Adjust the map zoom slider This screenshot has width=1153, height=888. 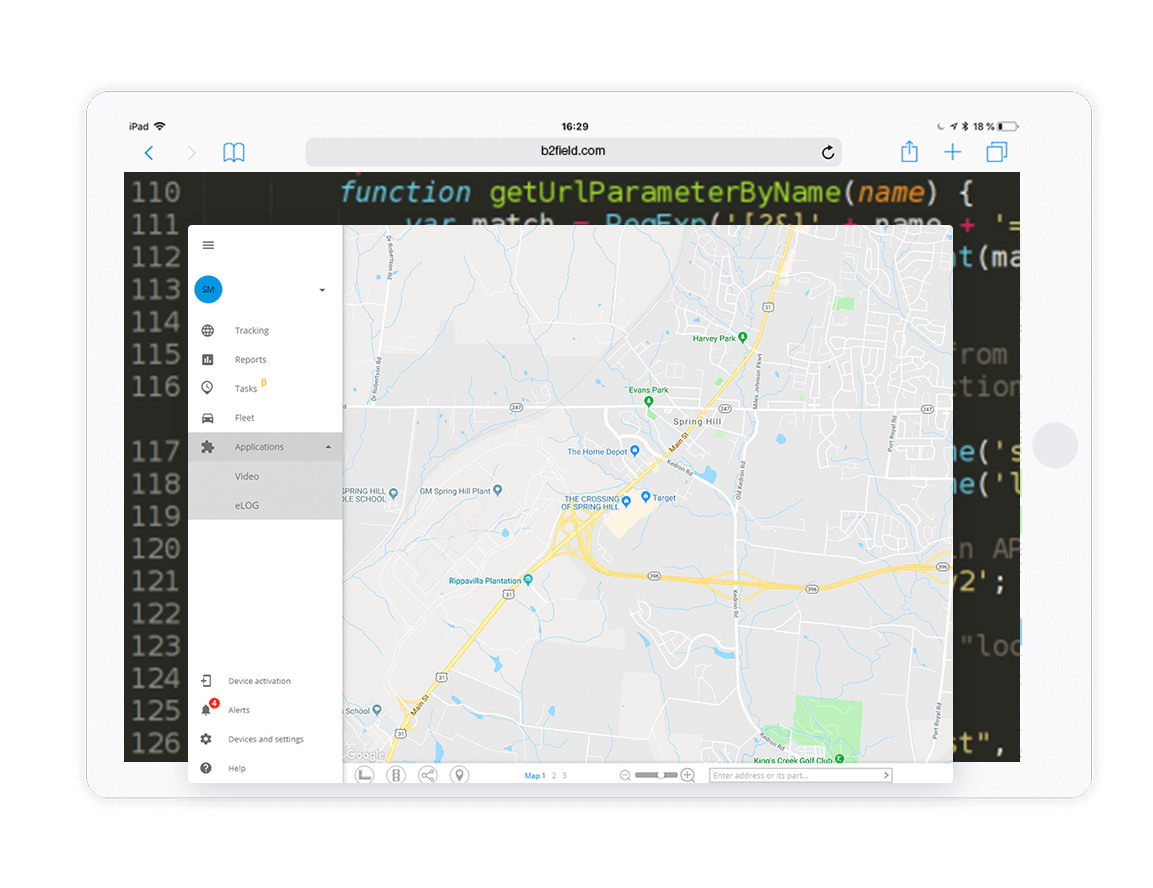(657, 775)
